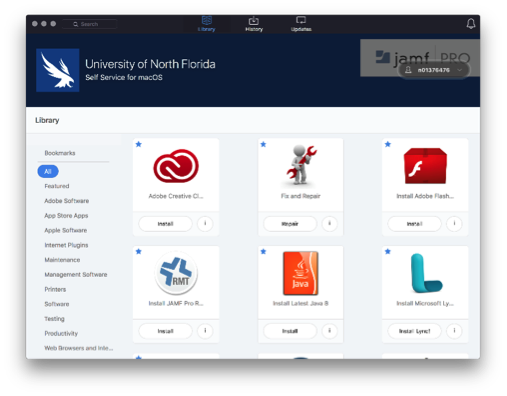The image size is (507, 396).
Task: Show info for Fix and Repair
Action: [329, 224]
